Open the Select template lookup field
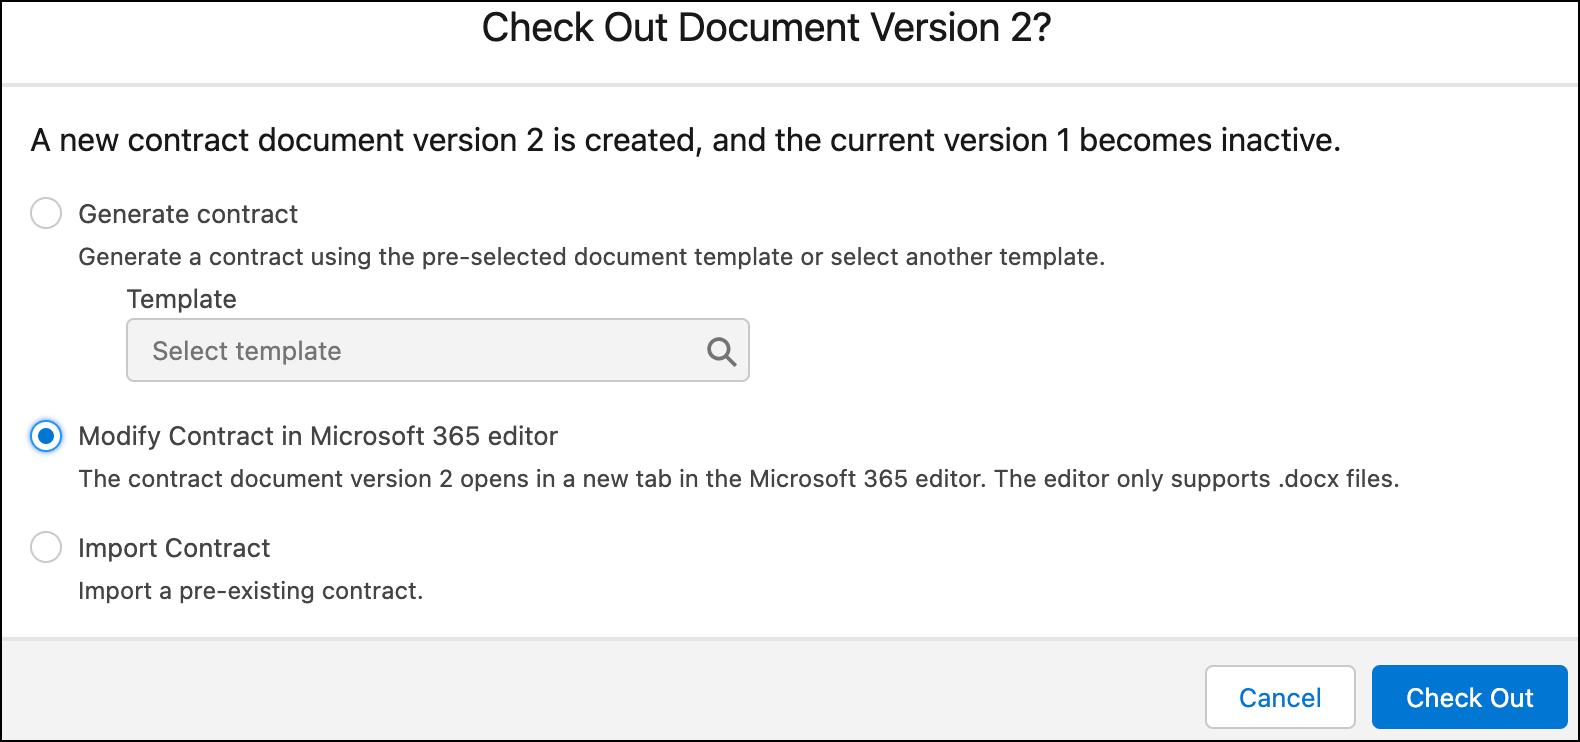Image resolution: width=1580 pixels, height=742 pixels. pyautogui.click(x=420, y=351)
